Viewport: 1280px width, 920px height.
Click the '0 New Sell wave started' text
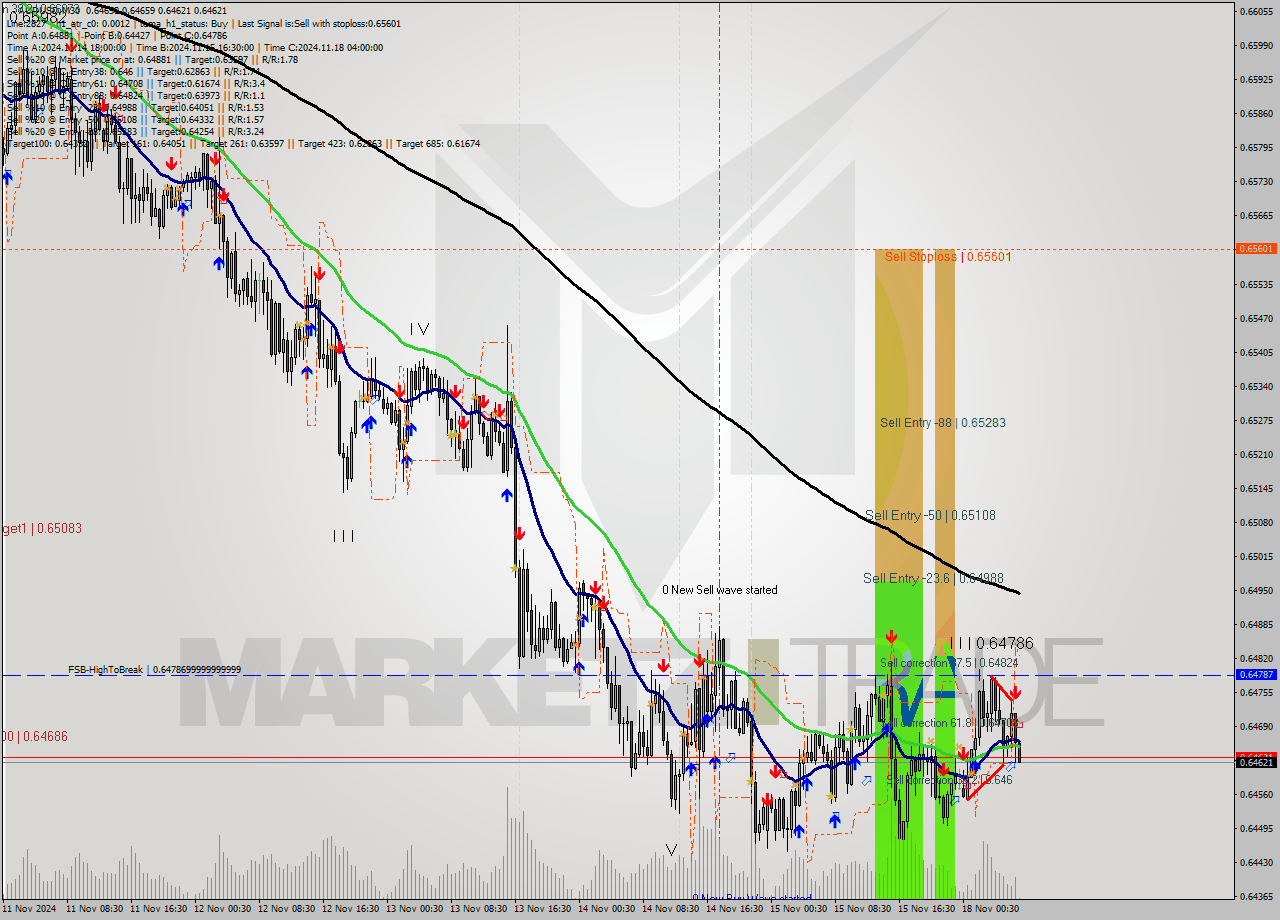719,590
